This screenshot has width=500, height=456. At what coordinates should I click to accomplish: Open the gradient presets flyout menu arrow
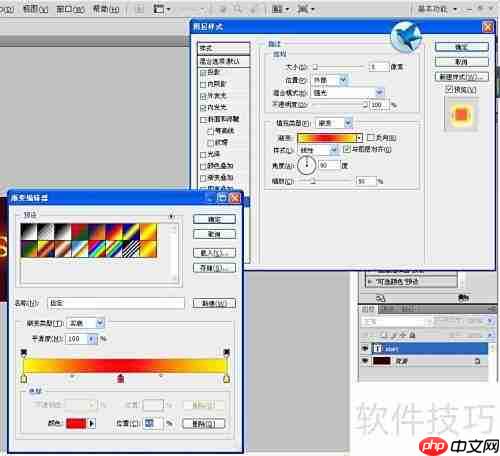pyautogui.click(x=172, y=217)
